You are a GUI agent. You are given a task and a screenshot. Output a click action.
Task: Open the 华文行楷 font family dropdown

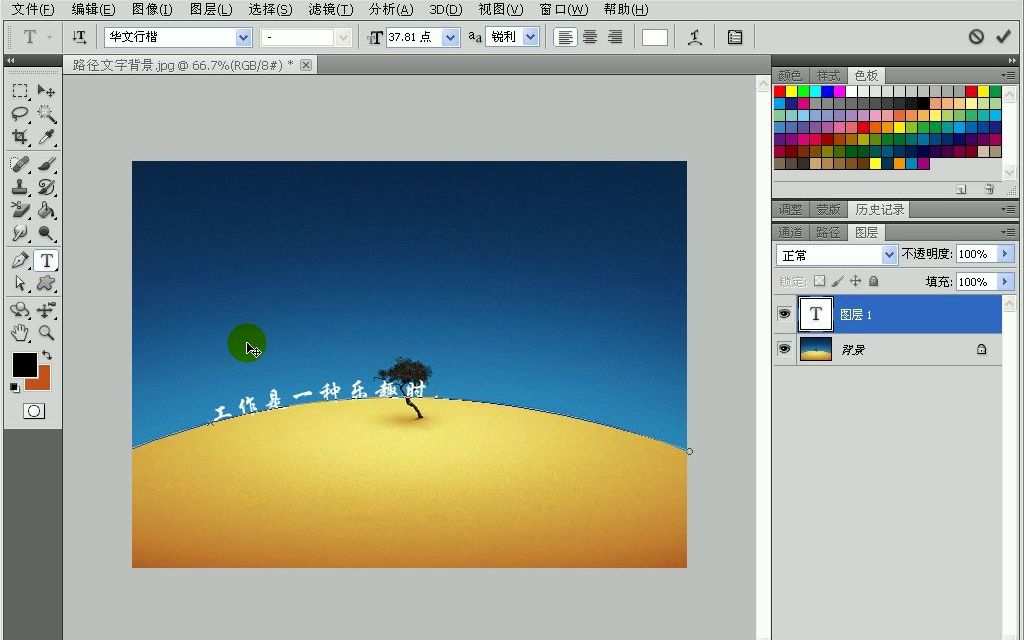pos(243,37)
